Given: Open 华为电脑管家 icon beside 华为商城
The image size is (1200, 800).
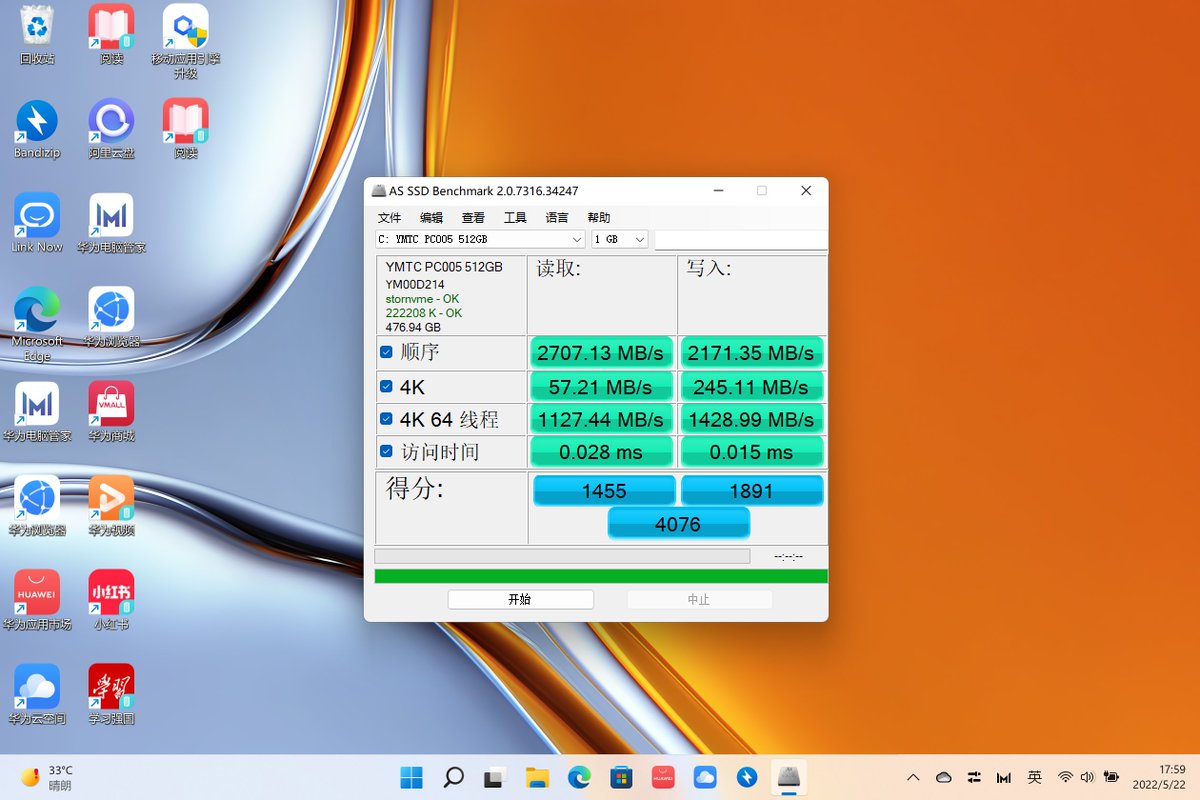Looking at the screenshot, I should click(x=37, y=411).
